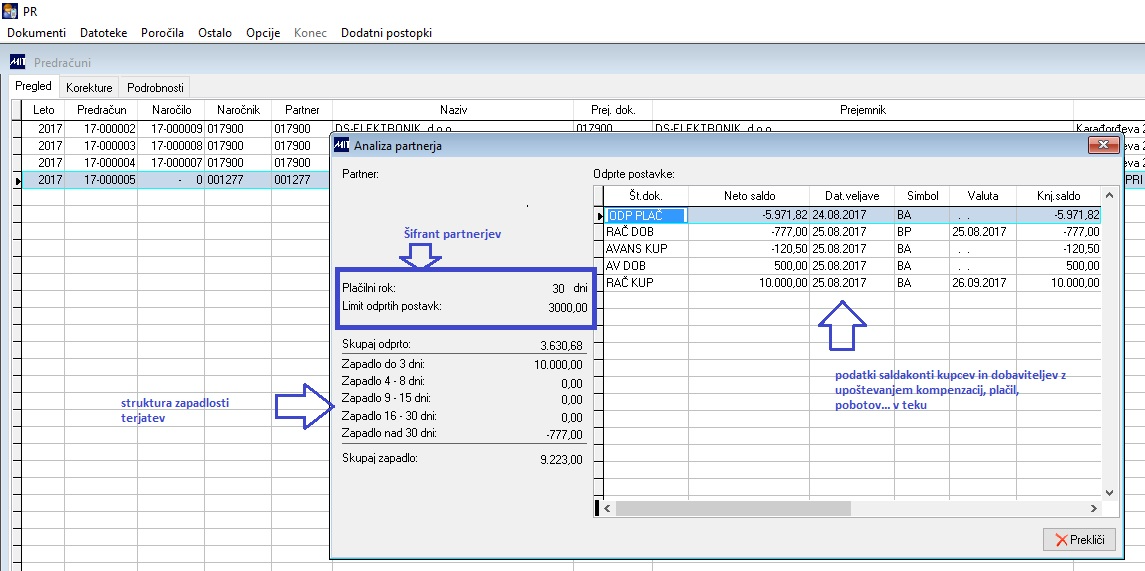The height and width of the screenshot is (571, 1145).
Task: Switch to the Korekture tab
Action: [89, 88]
